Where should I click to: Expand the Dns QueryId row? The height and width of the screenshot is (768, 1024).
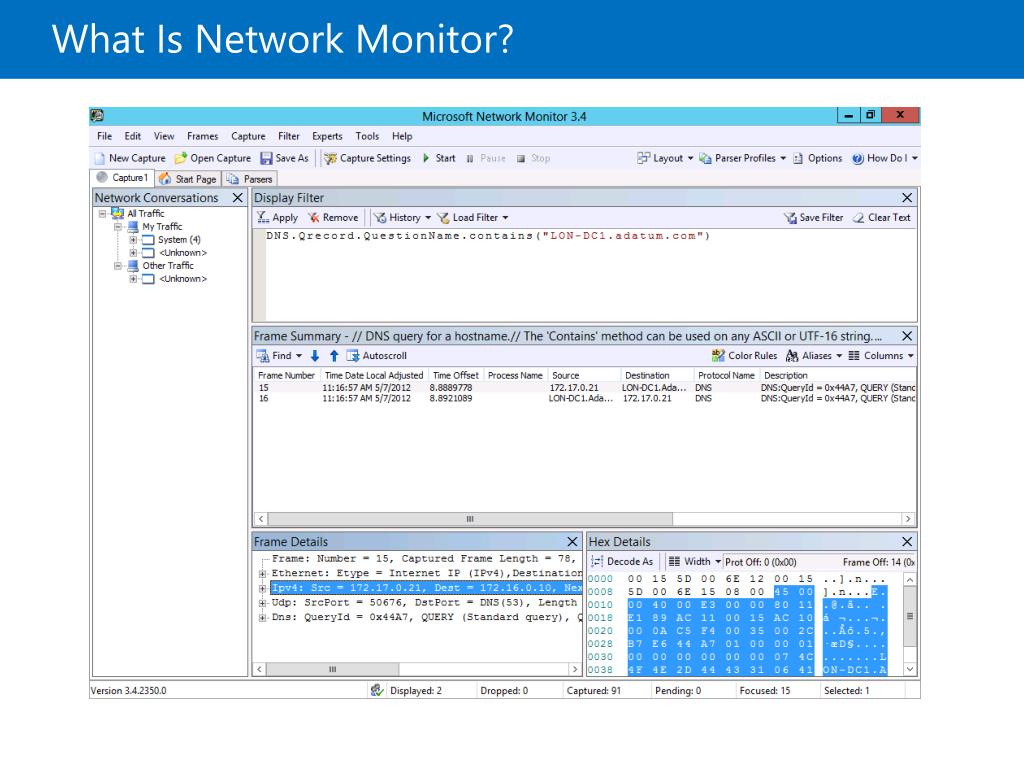tap(263, 617)
